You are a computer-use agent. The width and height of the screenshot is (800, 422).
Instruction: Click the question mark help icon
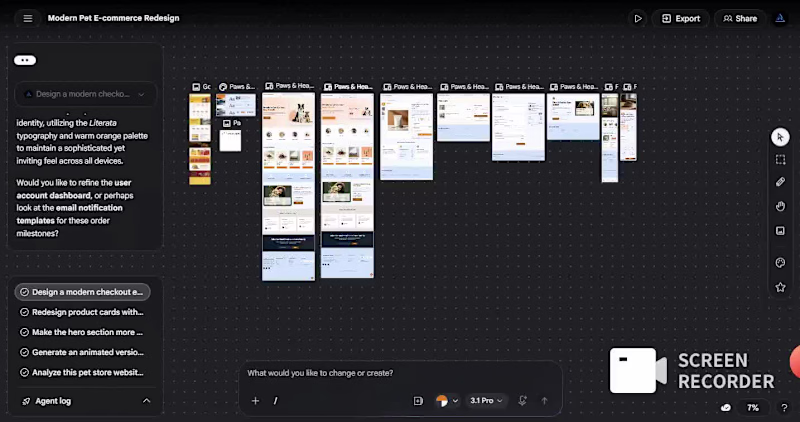point(784,407)
